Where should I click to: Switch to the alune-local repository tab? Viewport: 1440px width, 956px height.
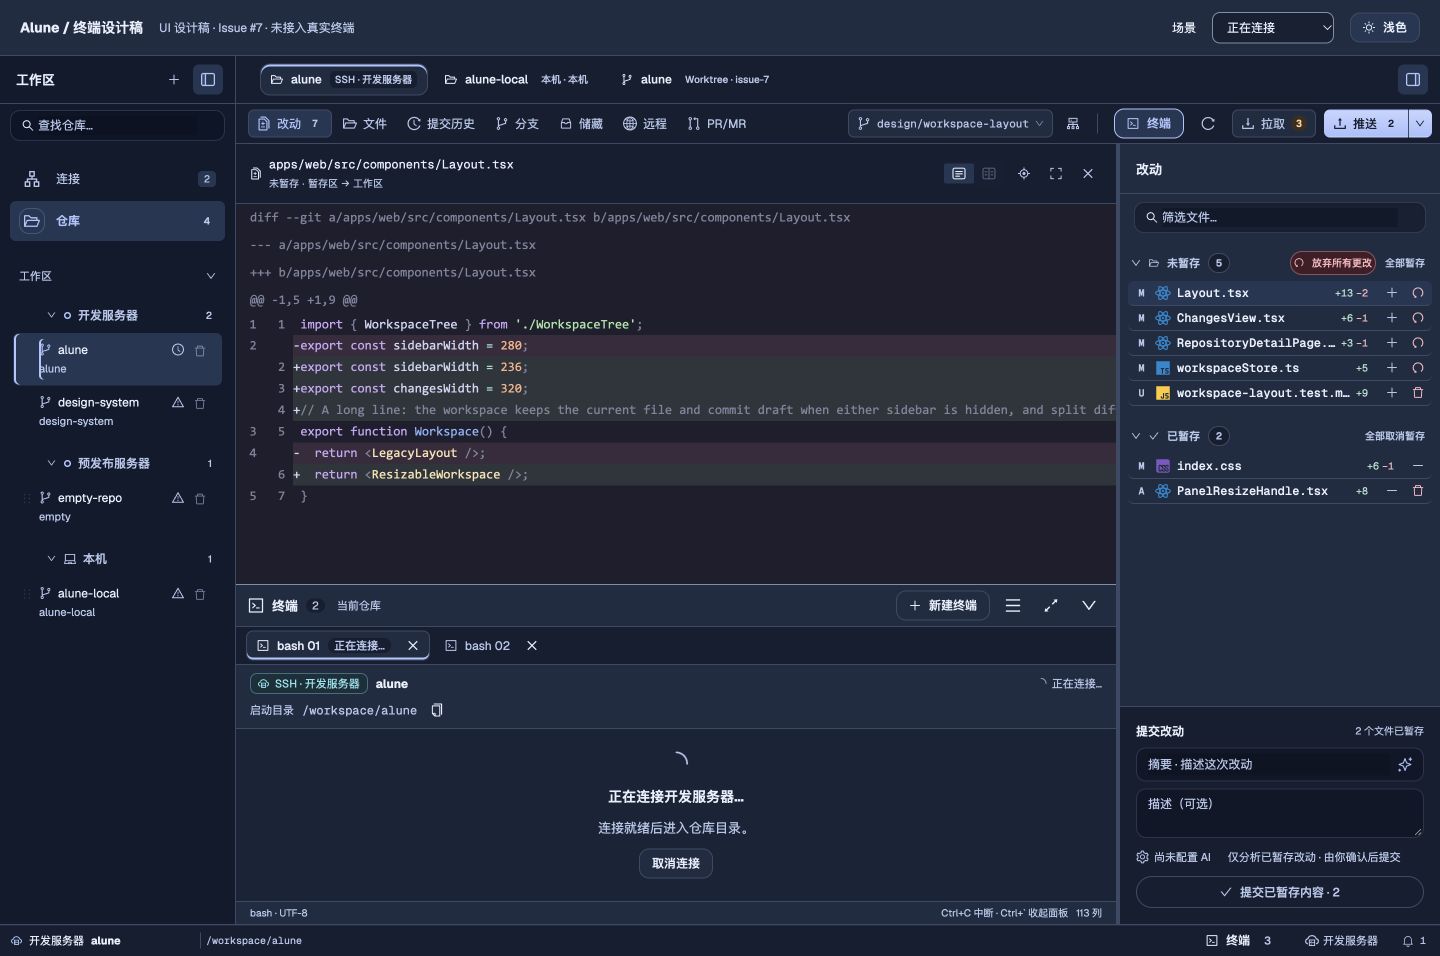(516, 80)
